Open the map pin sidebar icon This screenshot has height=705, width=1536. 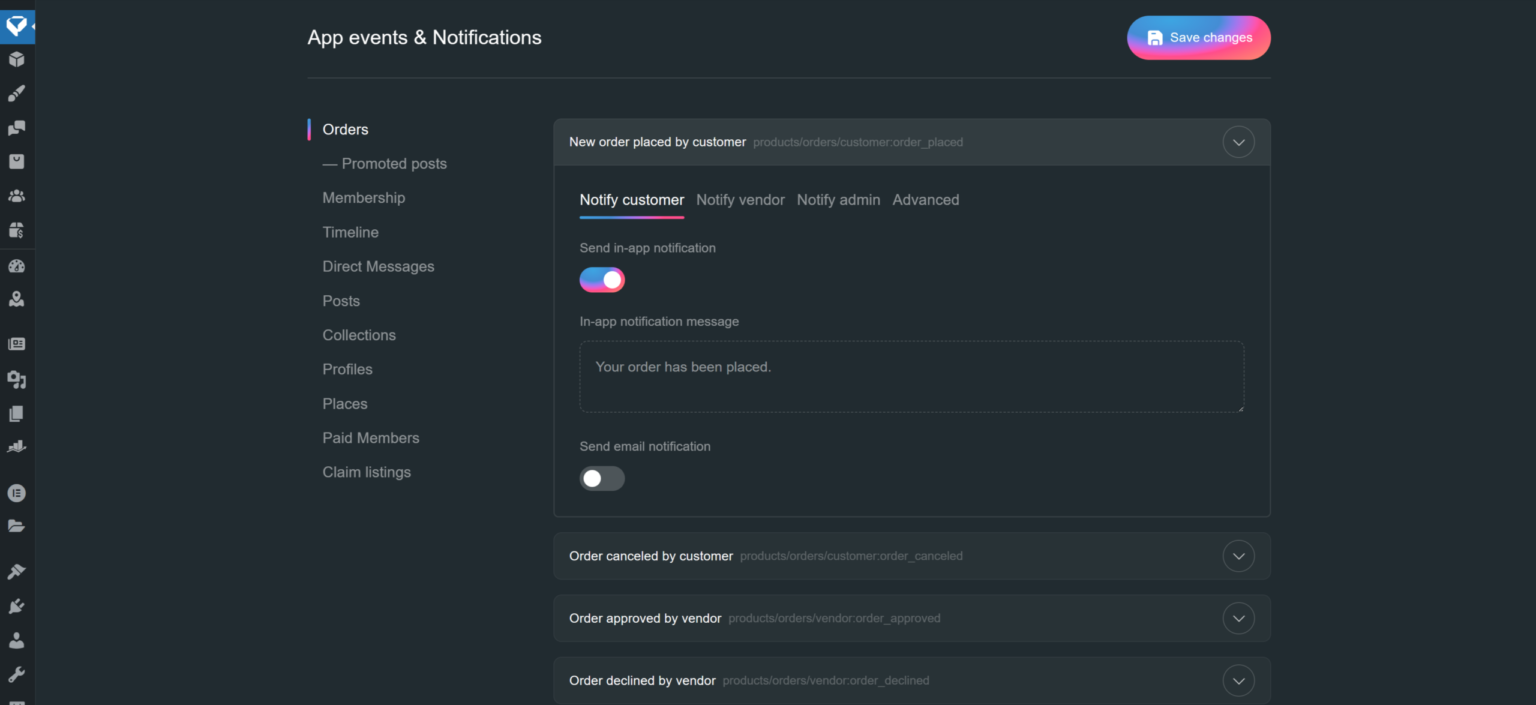(x=16, y=299)
